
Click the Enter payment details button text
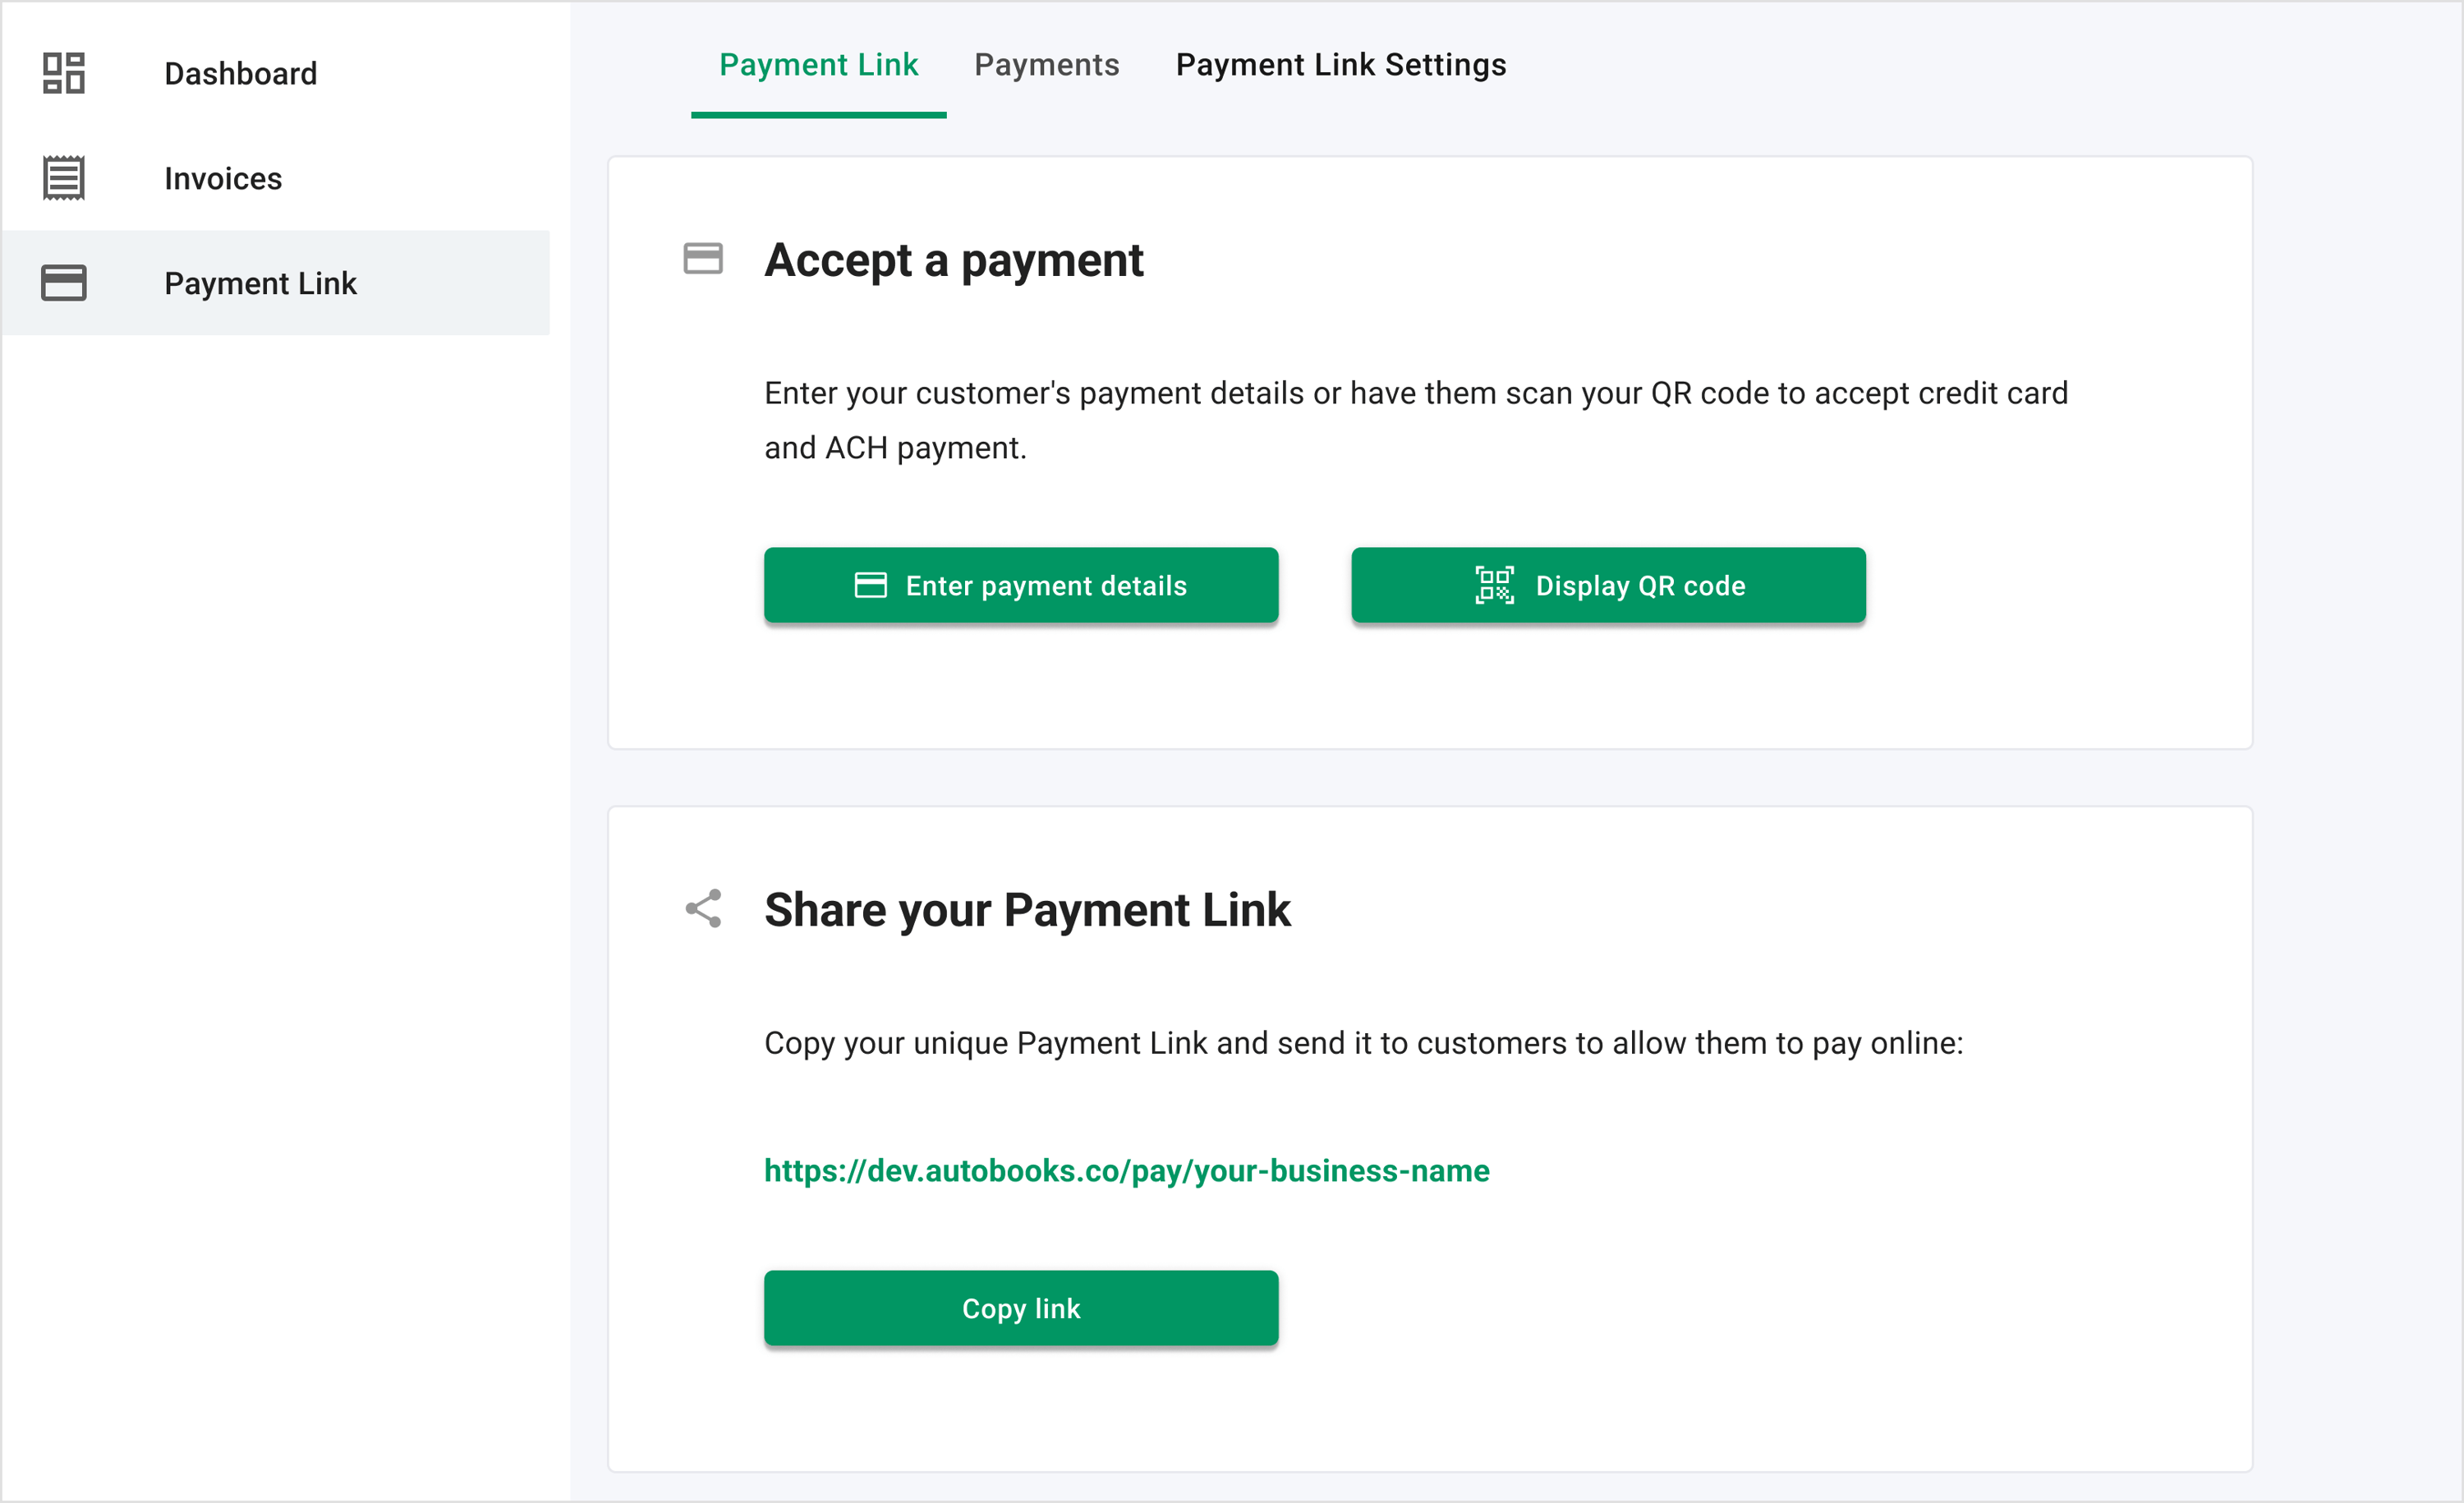(x=1046, y=586)
